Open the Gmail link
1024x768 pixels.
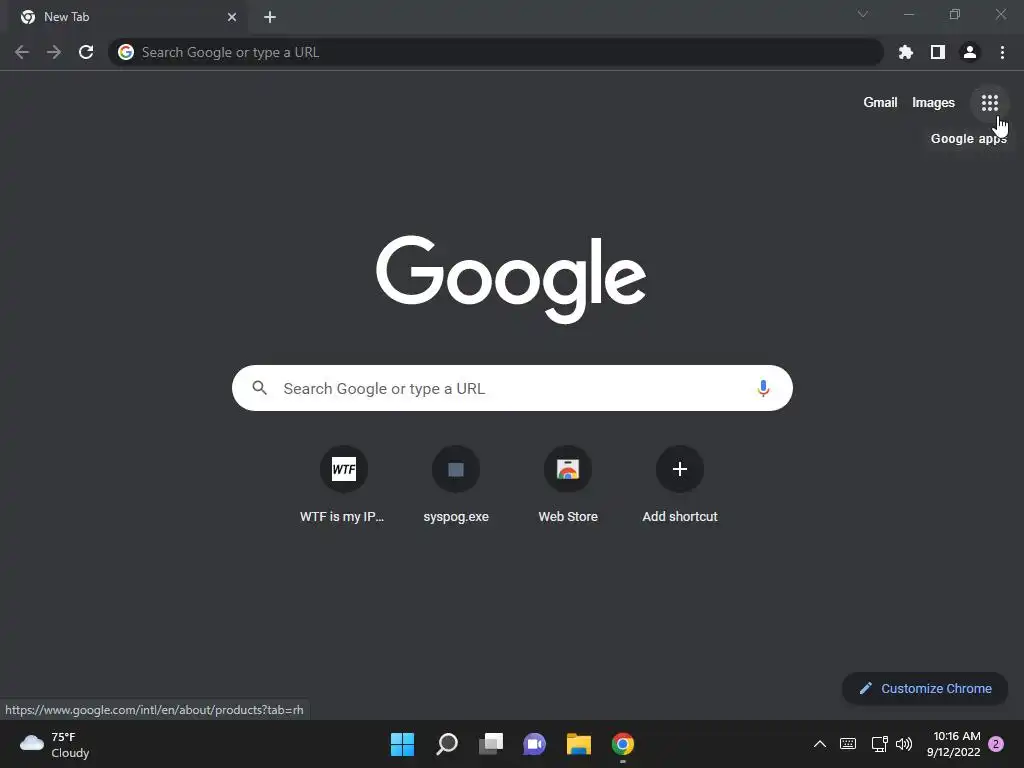coord(880,103)
